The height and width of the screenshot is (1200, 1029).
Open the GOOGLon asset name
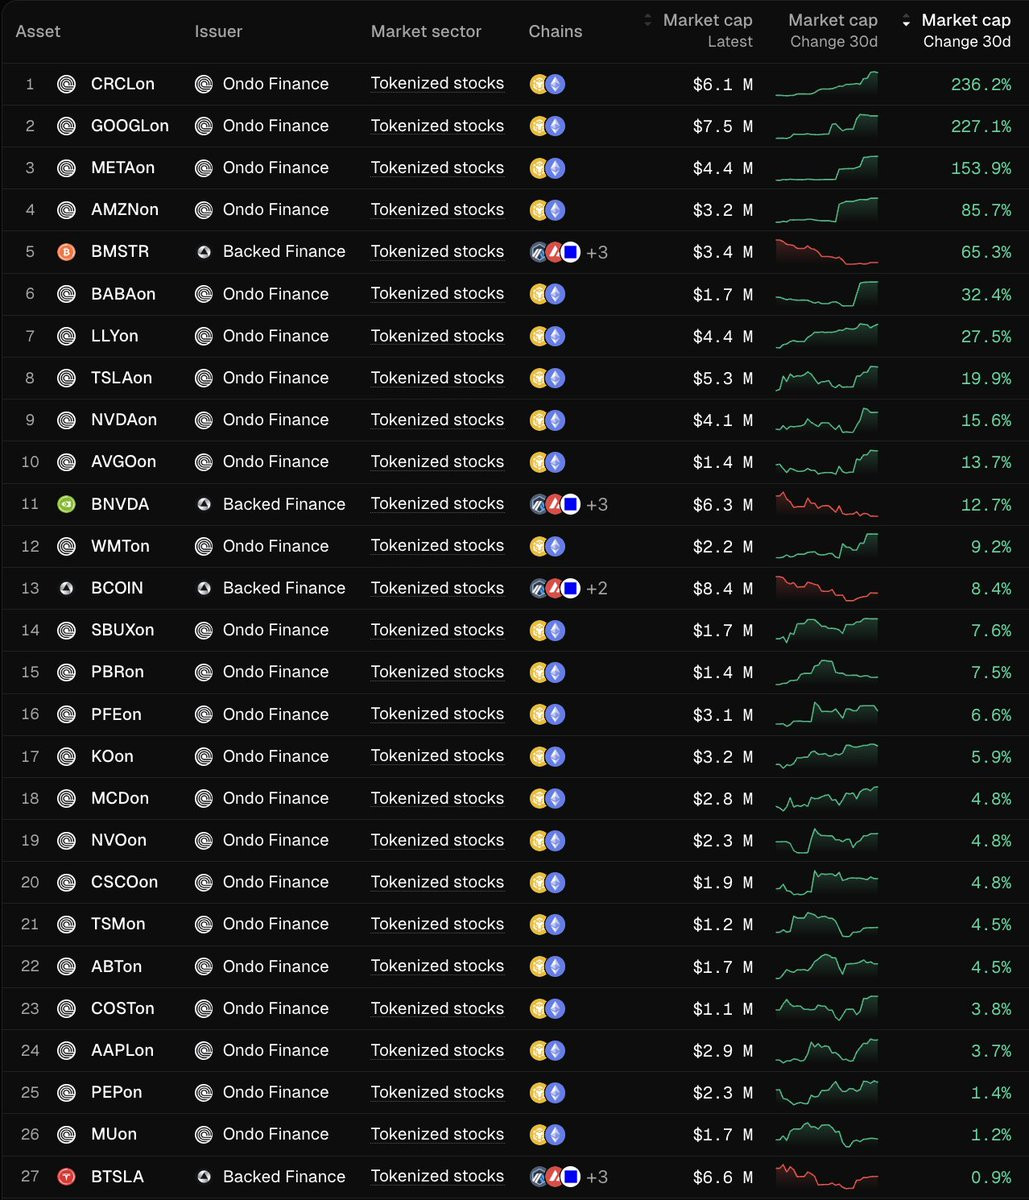point(130,126)
